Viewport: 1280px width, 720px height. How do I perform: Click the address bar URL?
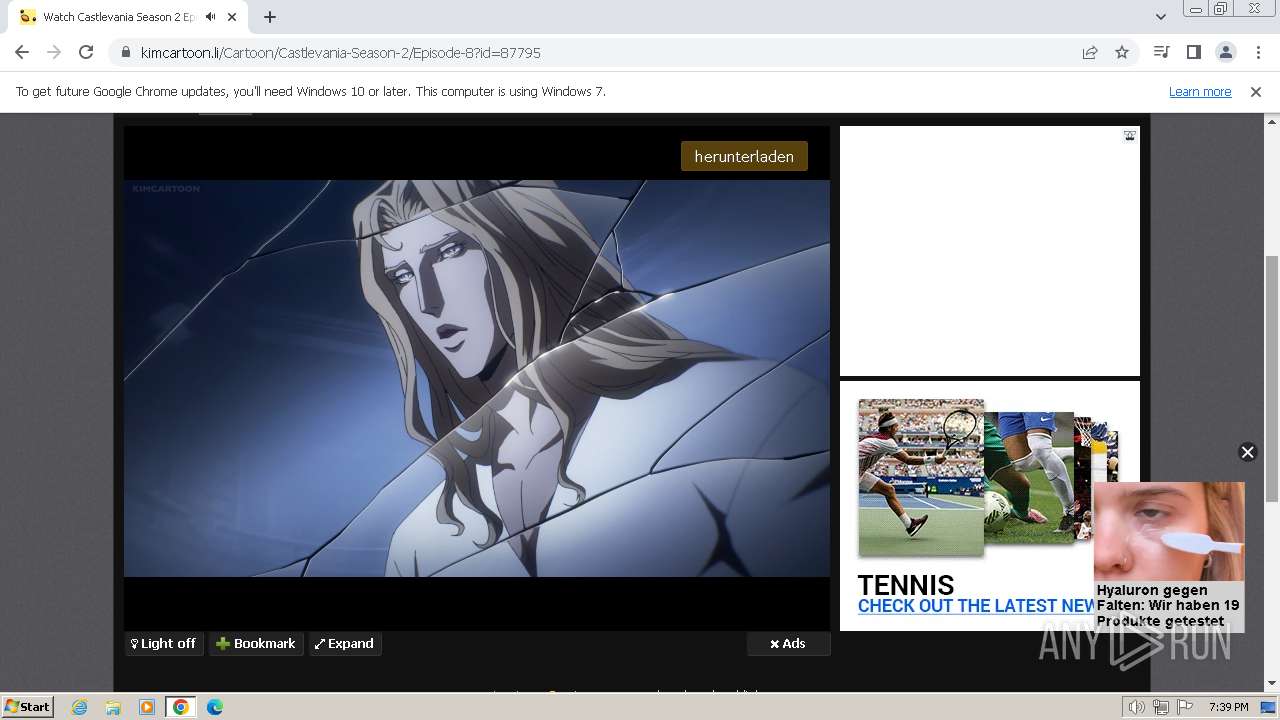341,53
